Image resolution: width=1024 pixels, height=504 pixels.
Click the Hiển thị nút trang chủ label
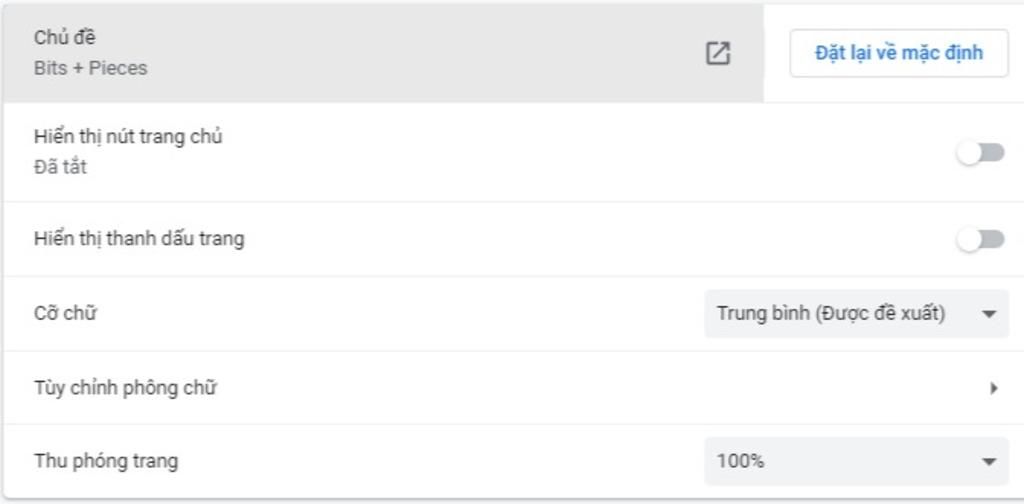coord(128,137)
